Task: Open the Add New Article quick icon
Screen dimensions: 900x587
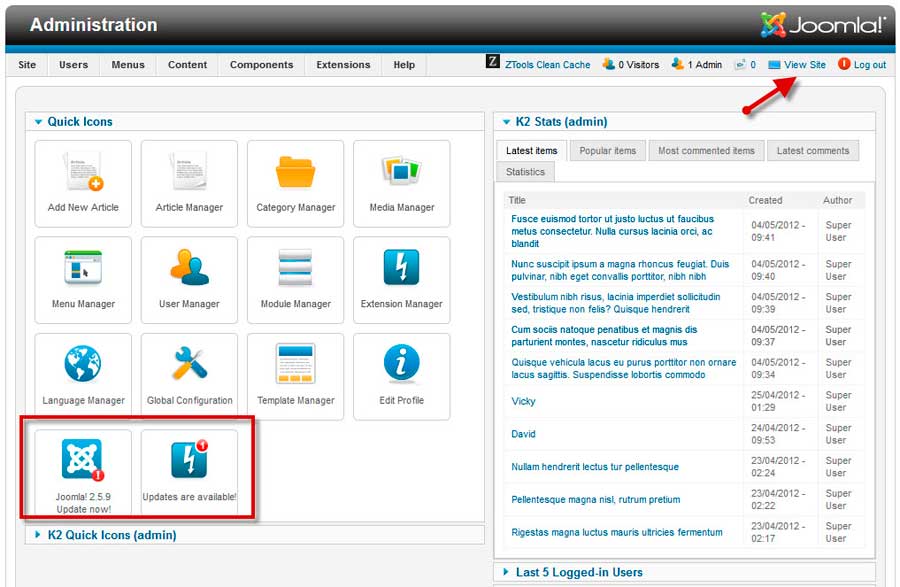Action: point(83,184)
